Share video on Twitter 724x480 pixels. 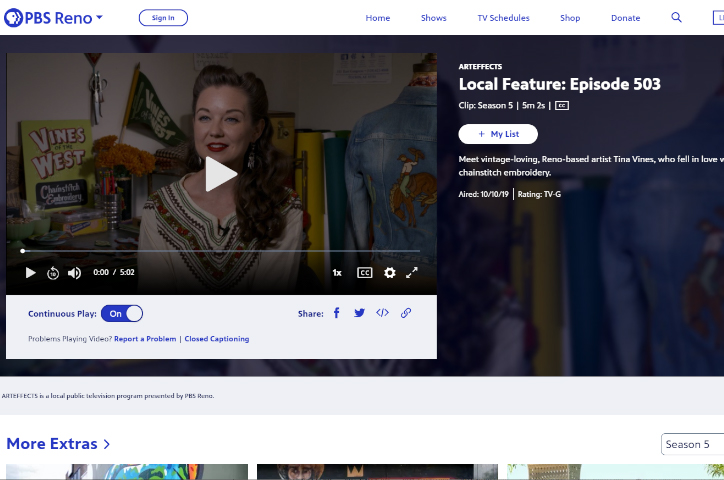pyautogui.click(x=359, y=313)
